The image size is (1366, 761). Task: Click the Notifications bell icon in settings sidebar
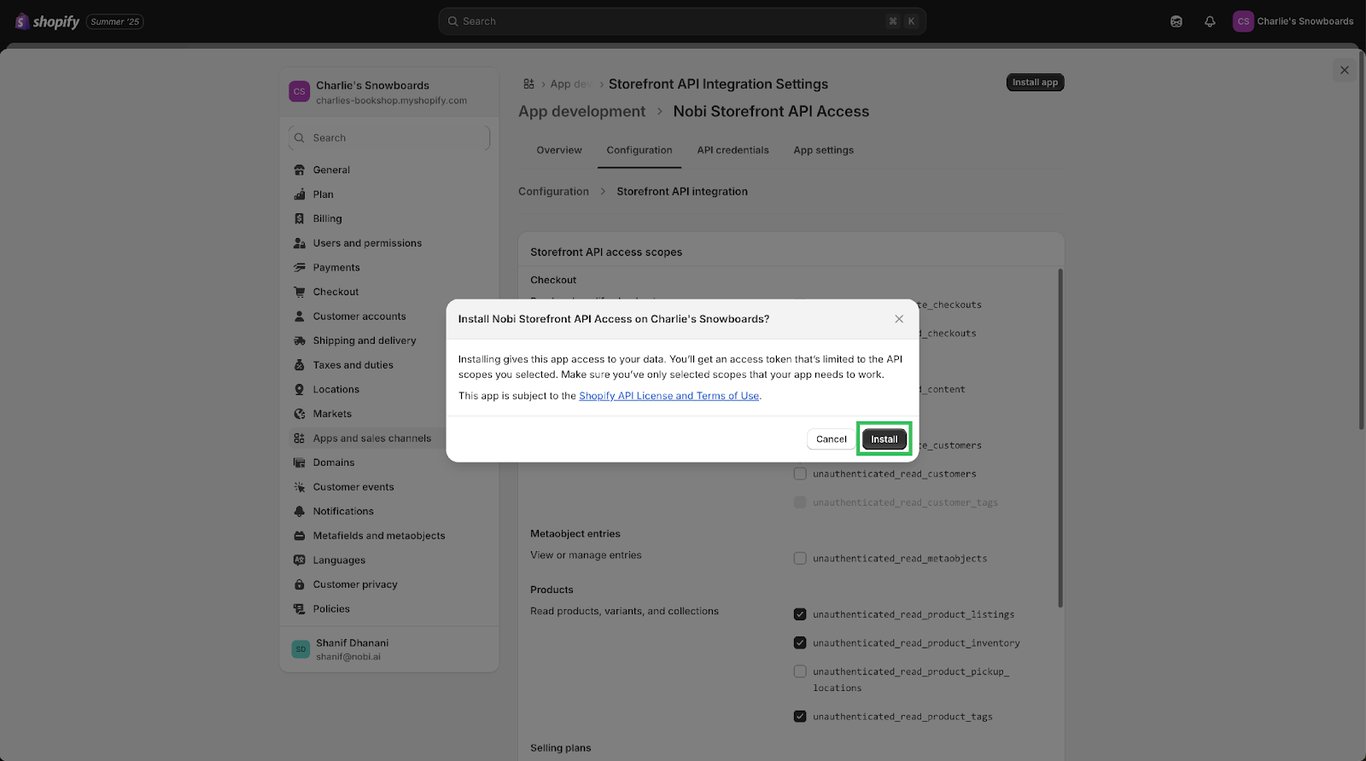click(300, 511)
